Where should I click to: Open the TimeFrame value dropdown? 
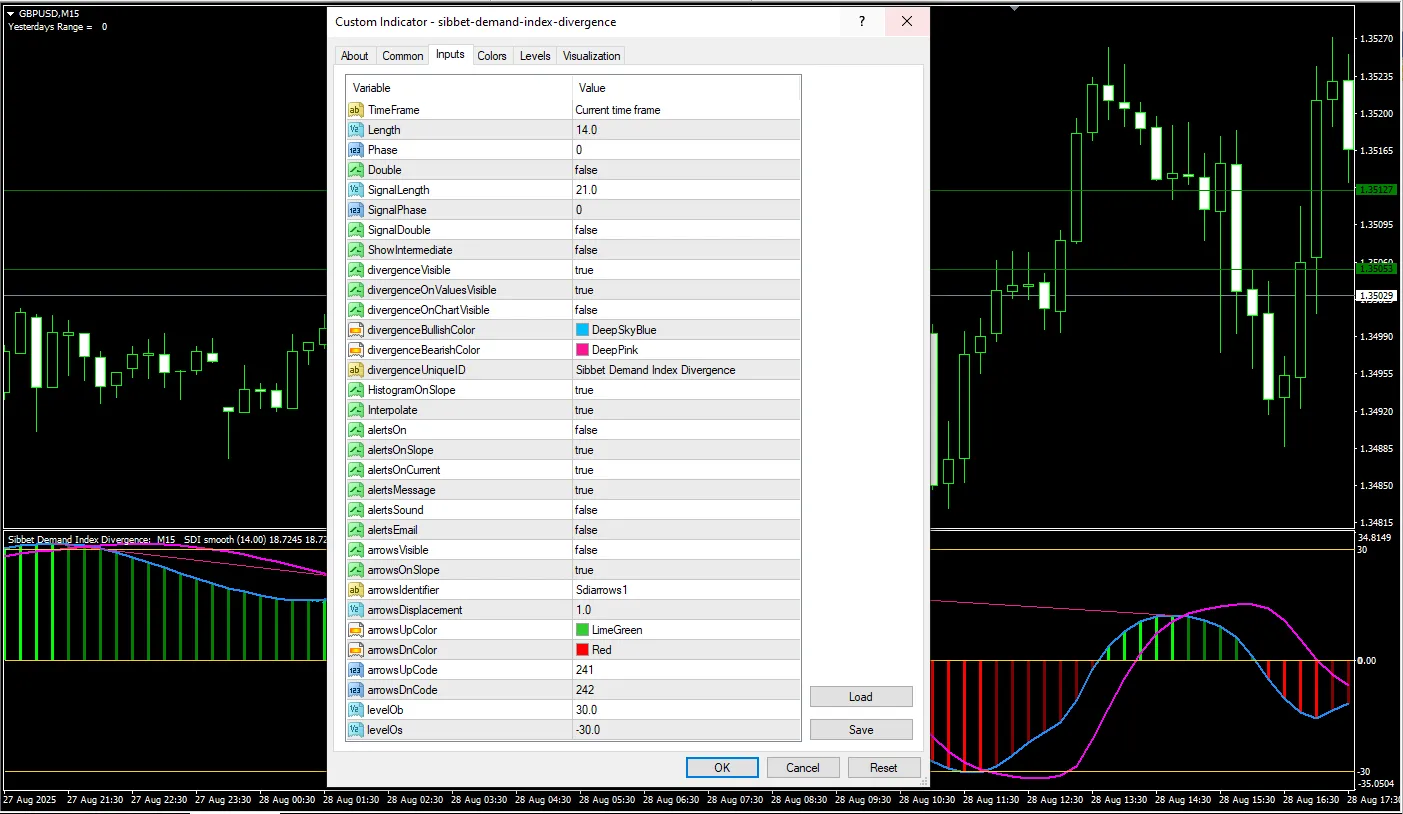click(685, 110)
